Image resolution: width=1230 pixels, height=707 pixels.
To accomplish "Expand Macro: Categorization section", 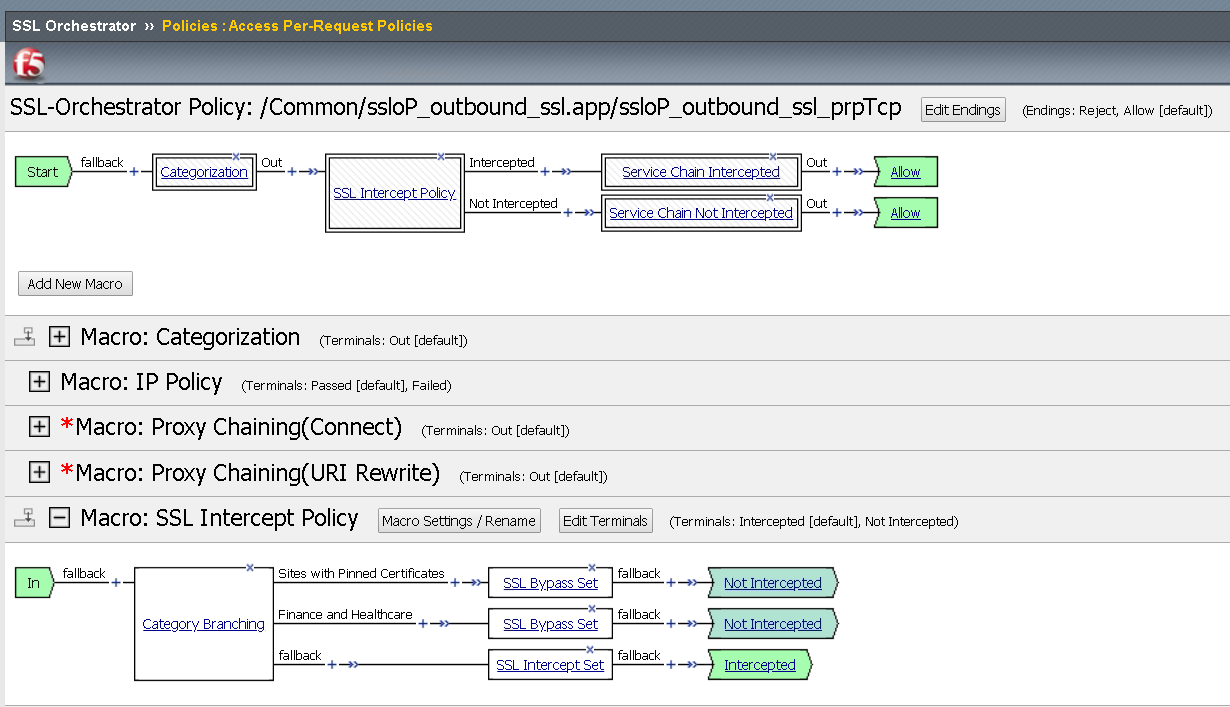I will click(60, 337).
